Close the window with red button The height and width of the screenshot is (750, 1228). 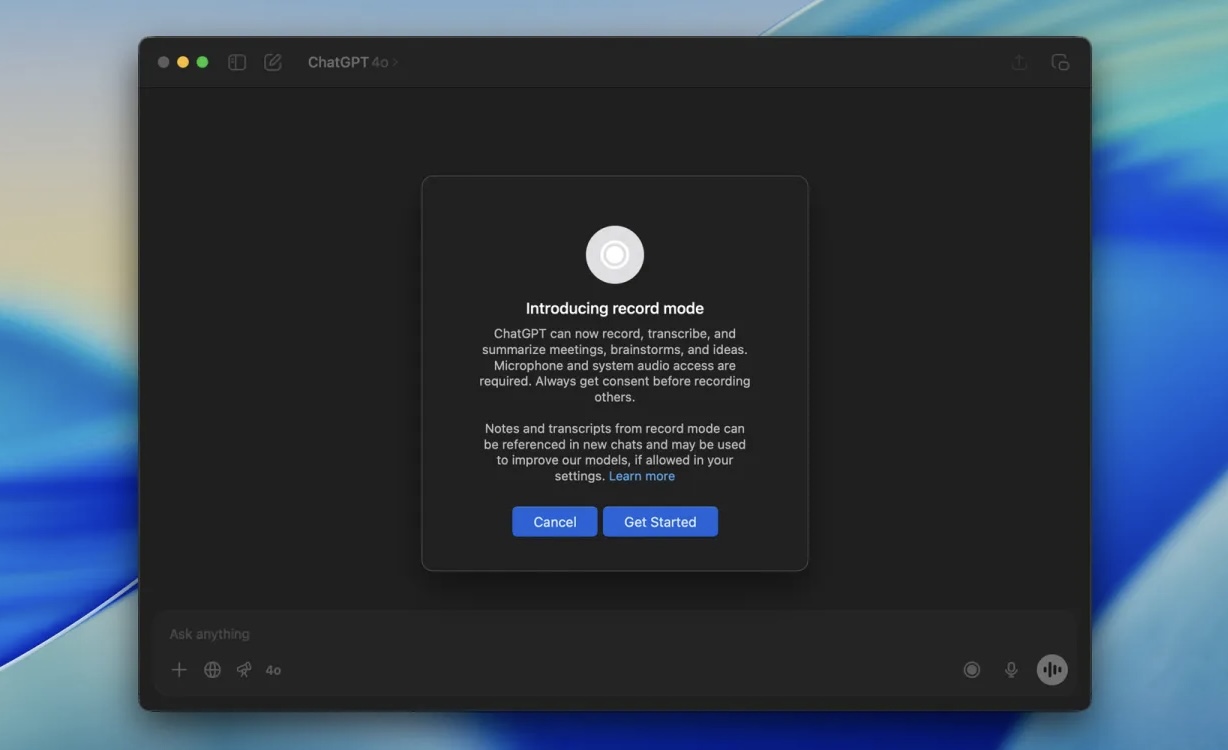[x=164, y=62]
